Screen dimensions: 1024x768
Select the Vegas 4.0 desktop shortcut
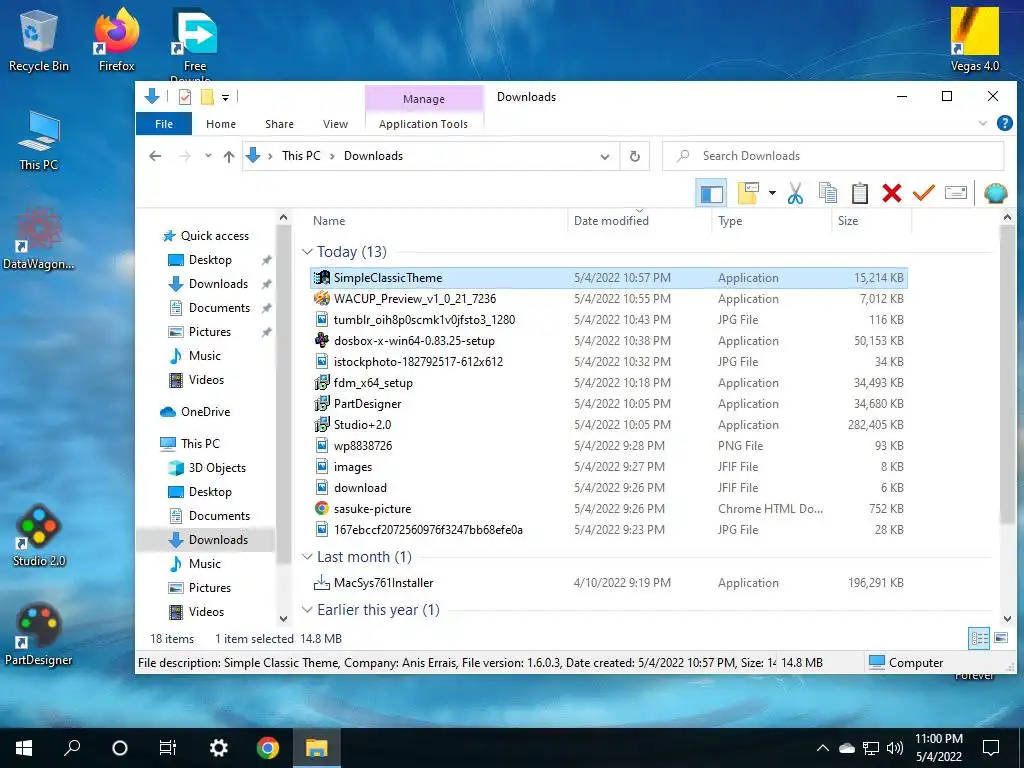click(974, 40)
